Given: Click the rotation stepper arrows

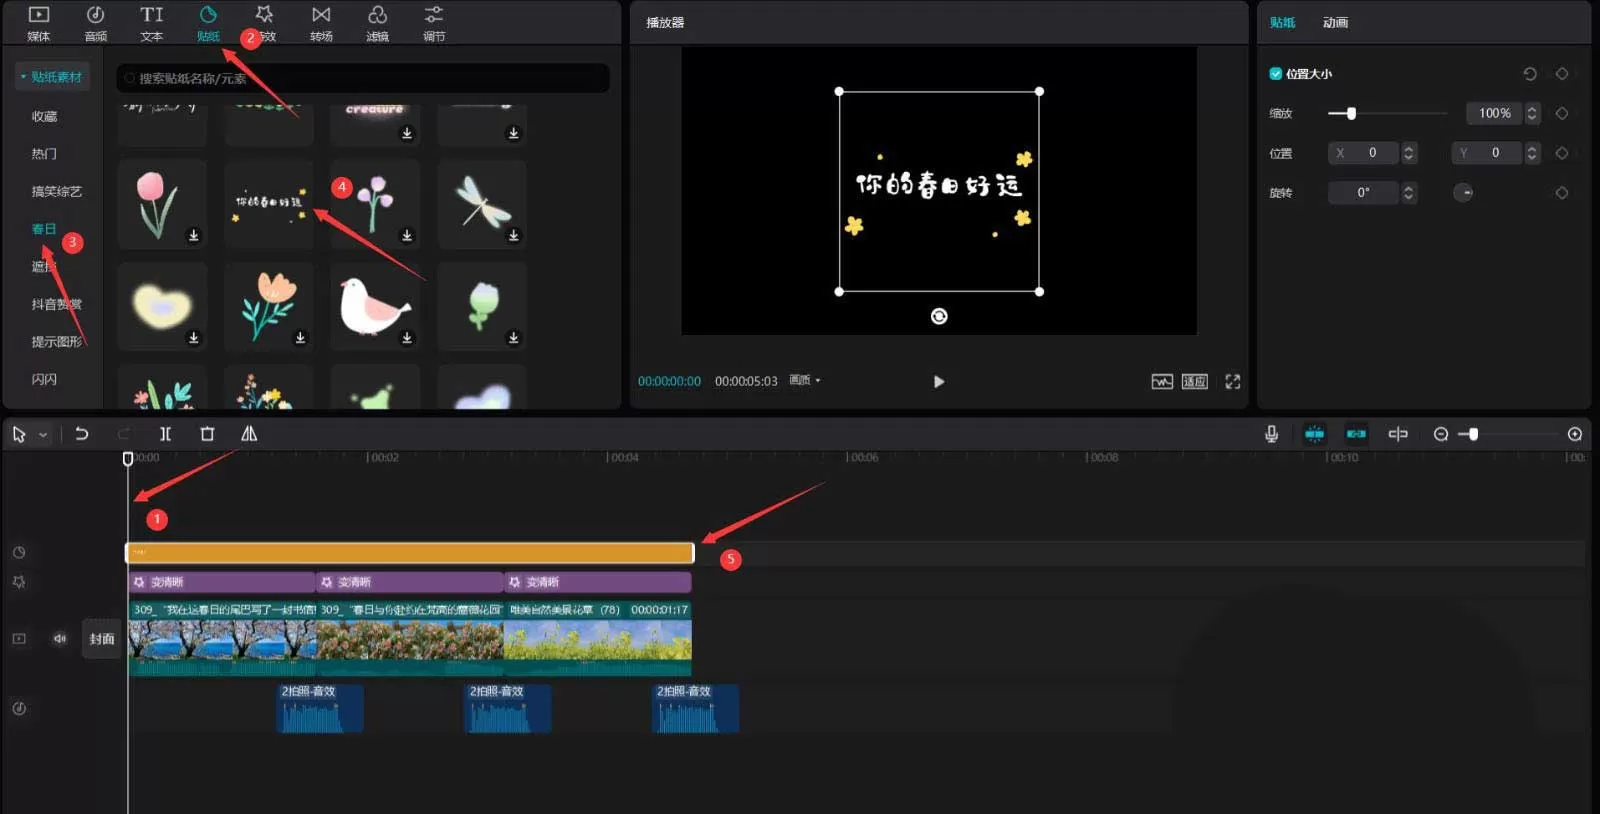Looking at the screenshot, I should [1409, 193].
